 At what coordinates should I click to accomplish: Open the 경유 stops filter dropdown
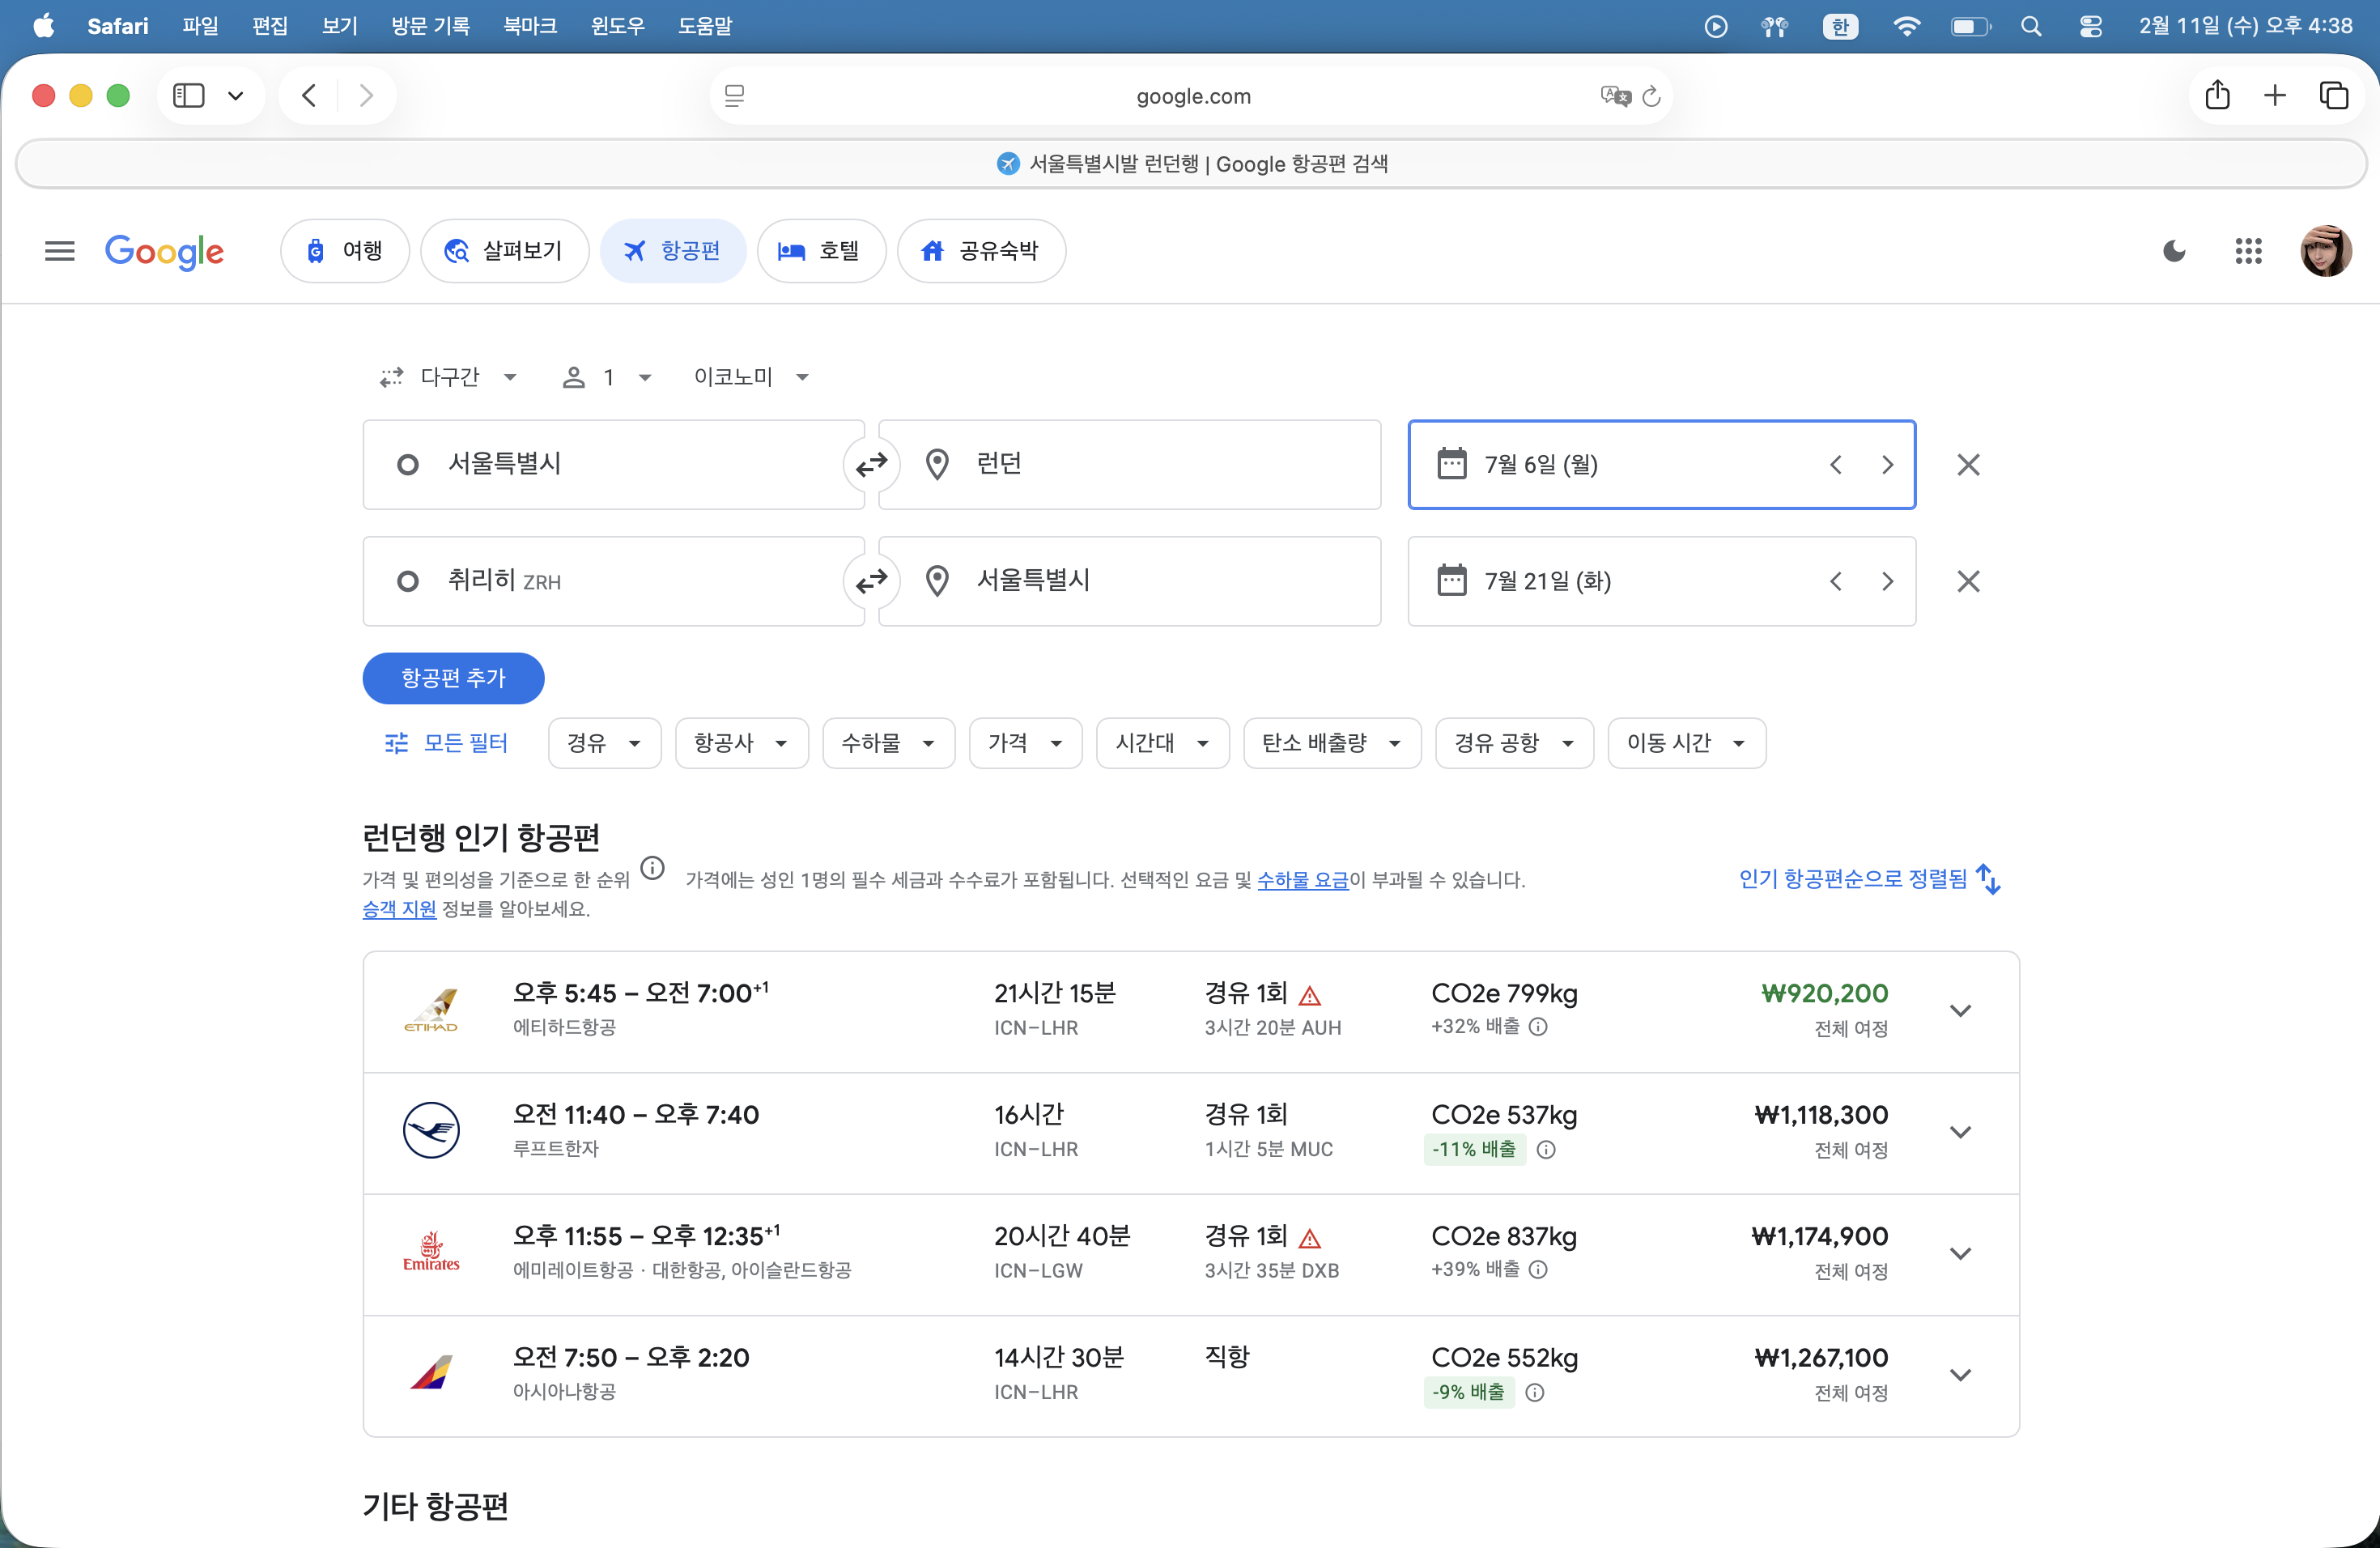click(604, 743)
